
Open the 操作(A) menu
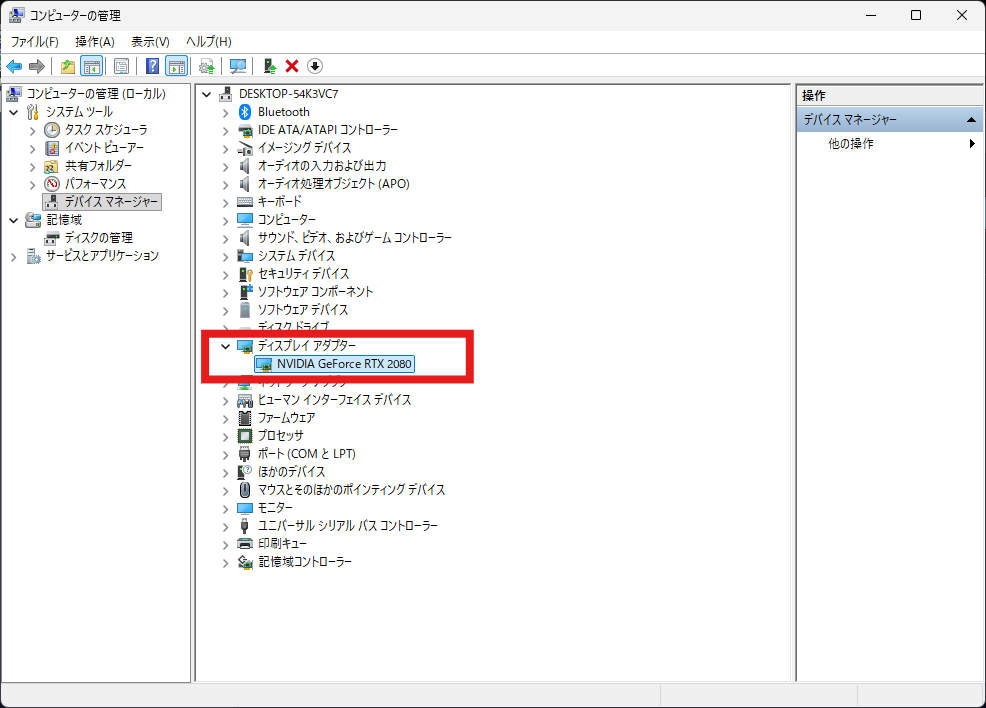click(x=94, y=41)
